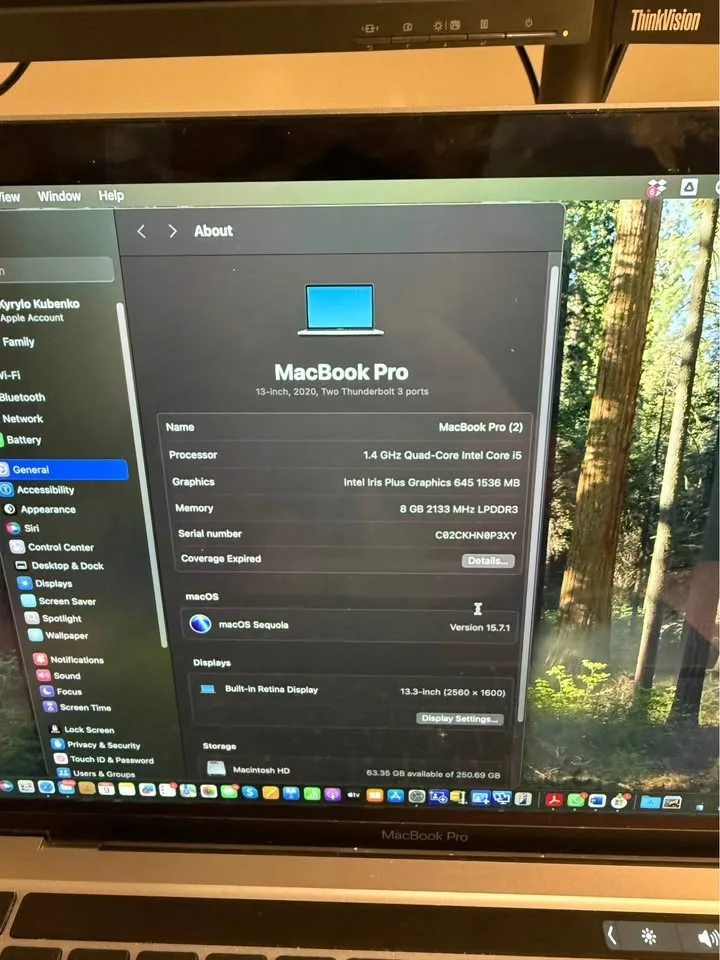Click the Details... coverage button

click(x=487, y=561)
